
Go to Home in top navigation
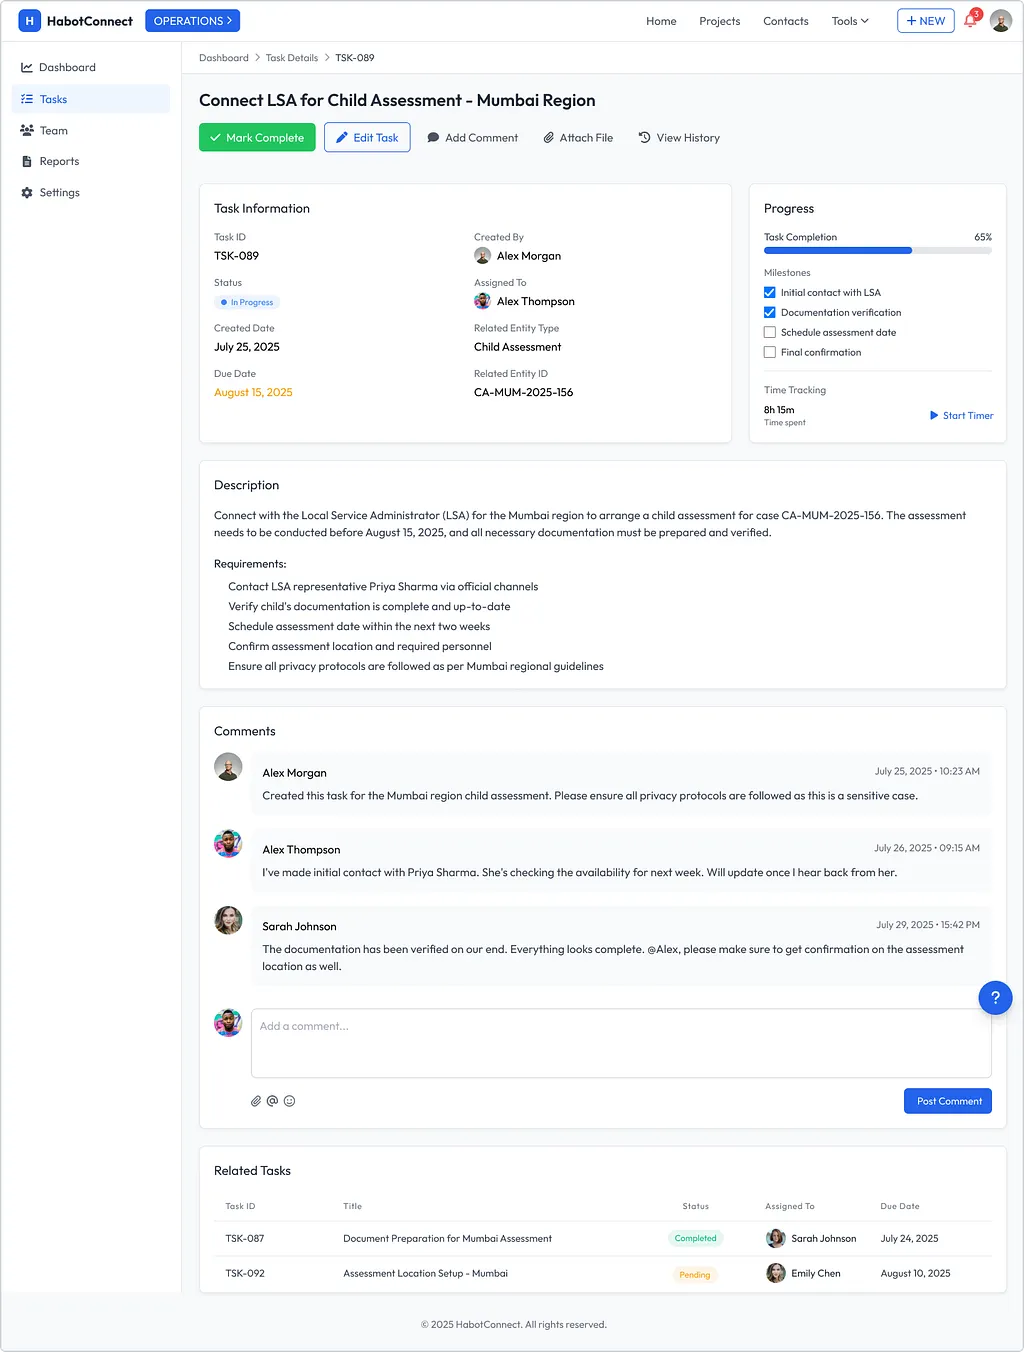tap(661, 21)
